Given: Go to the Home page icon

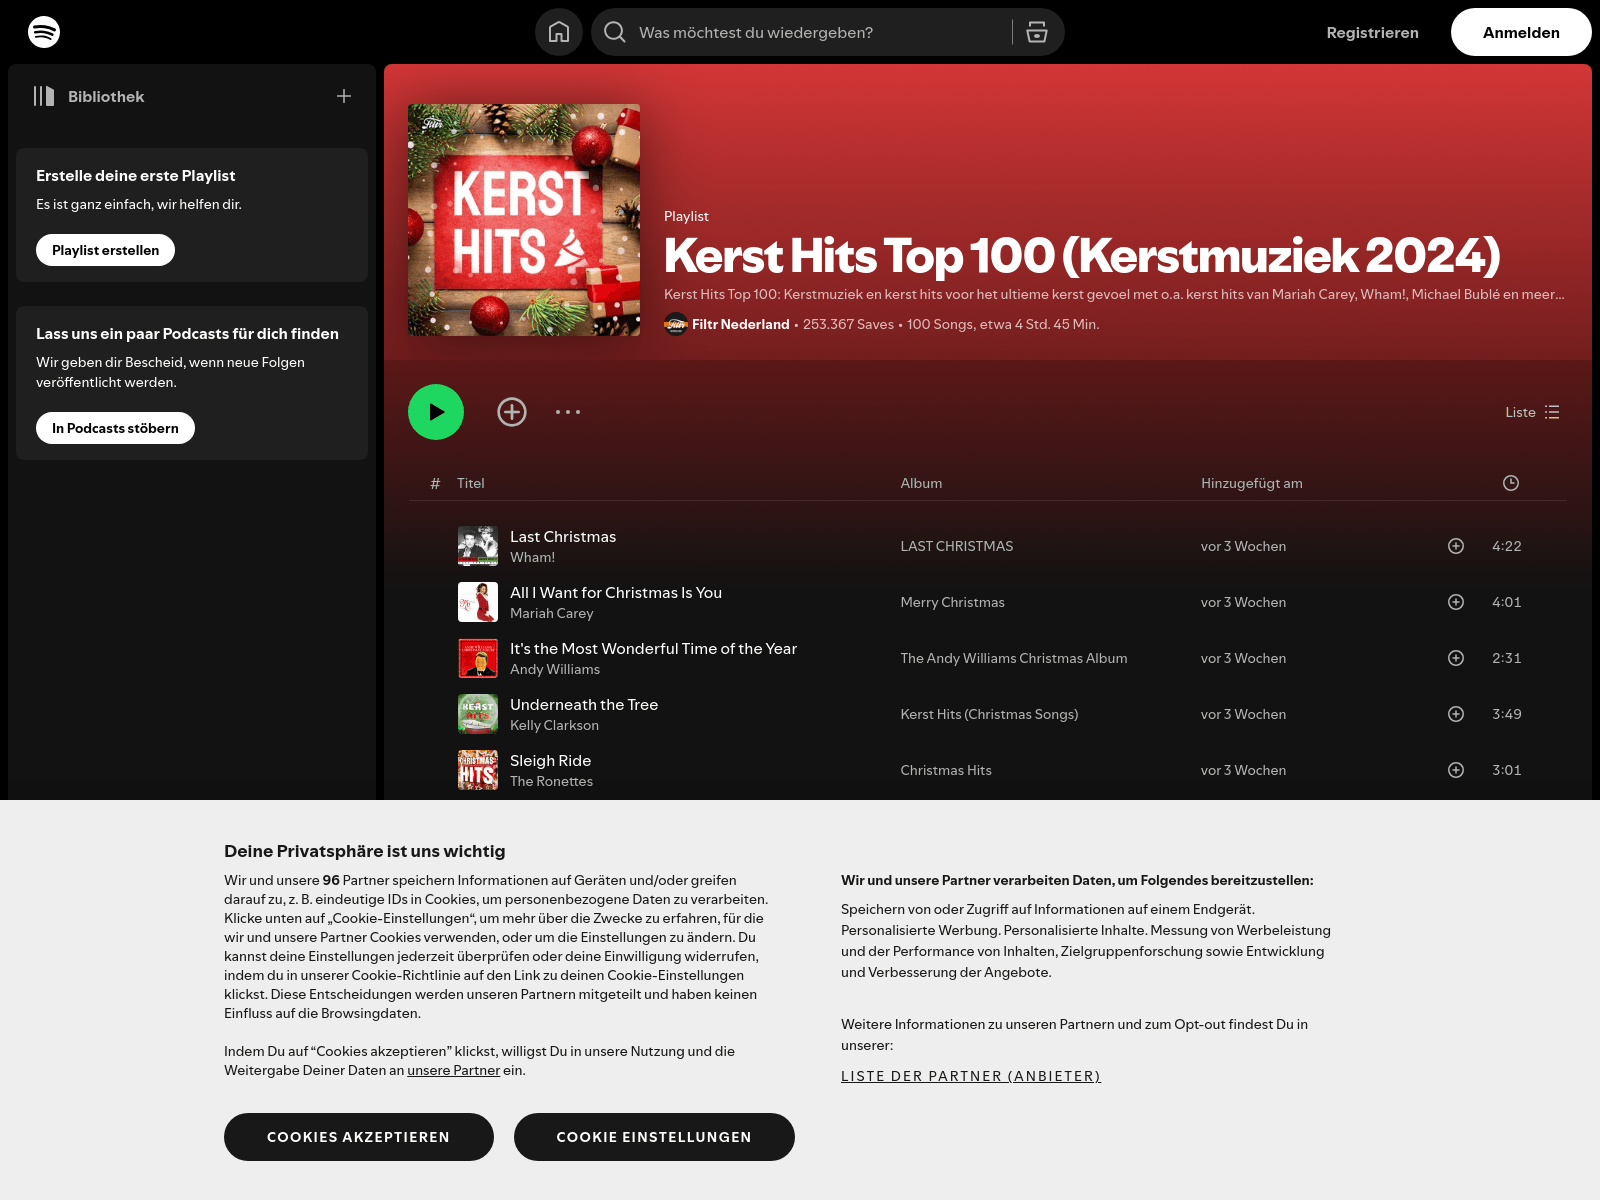Looking at the screenshot, I should point(559,32).
